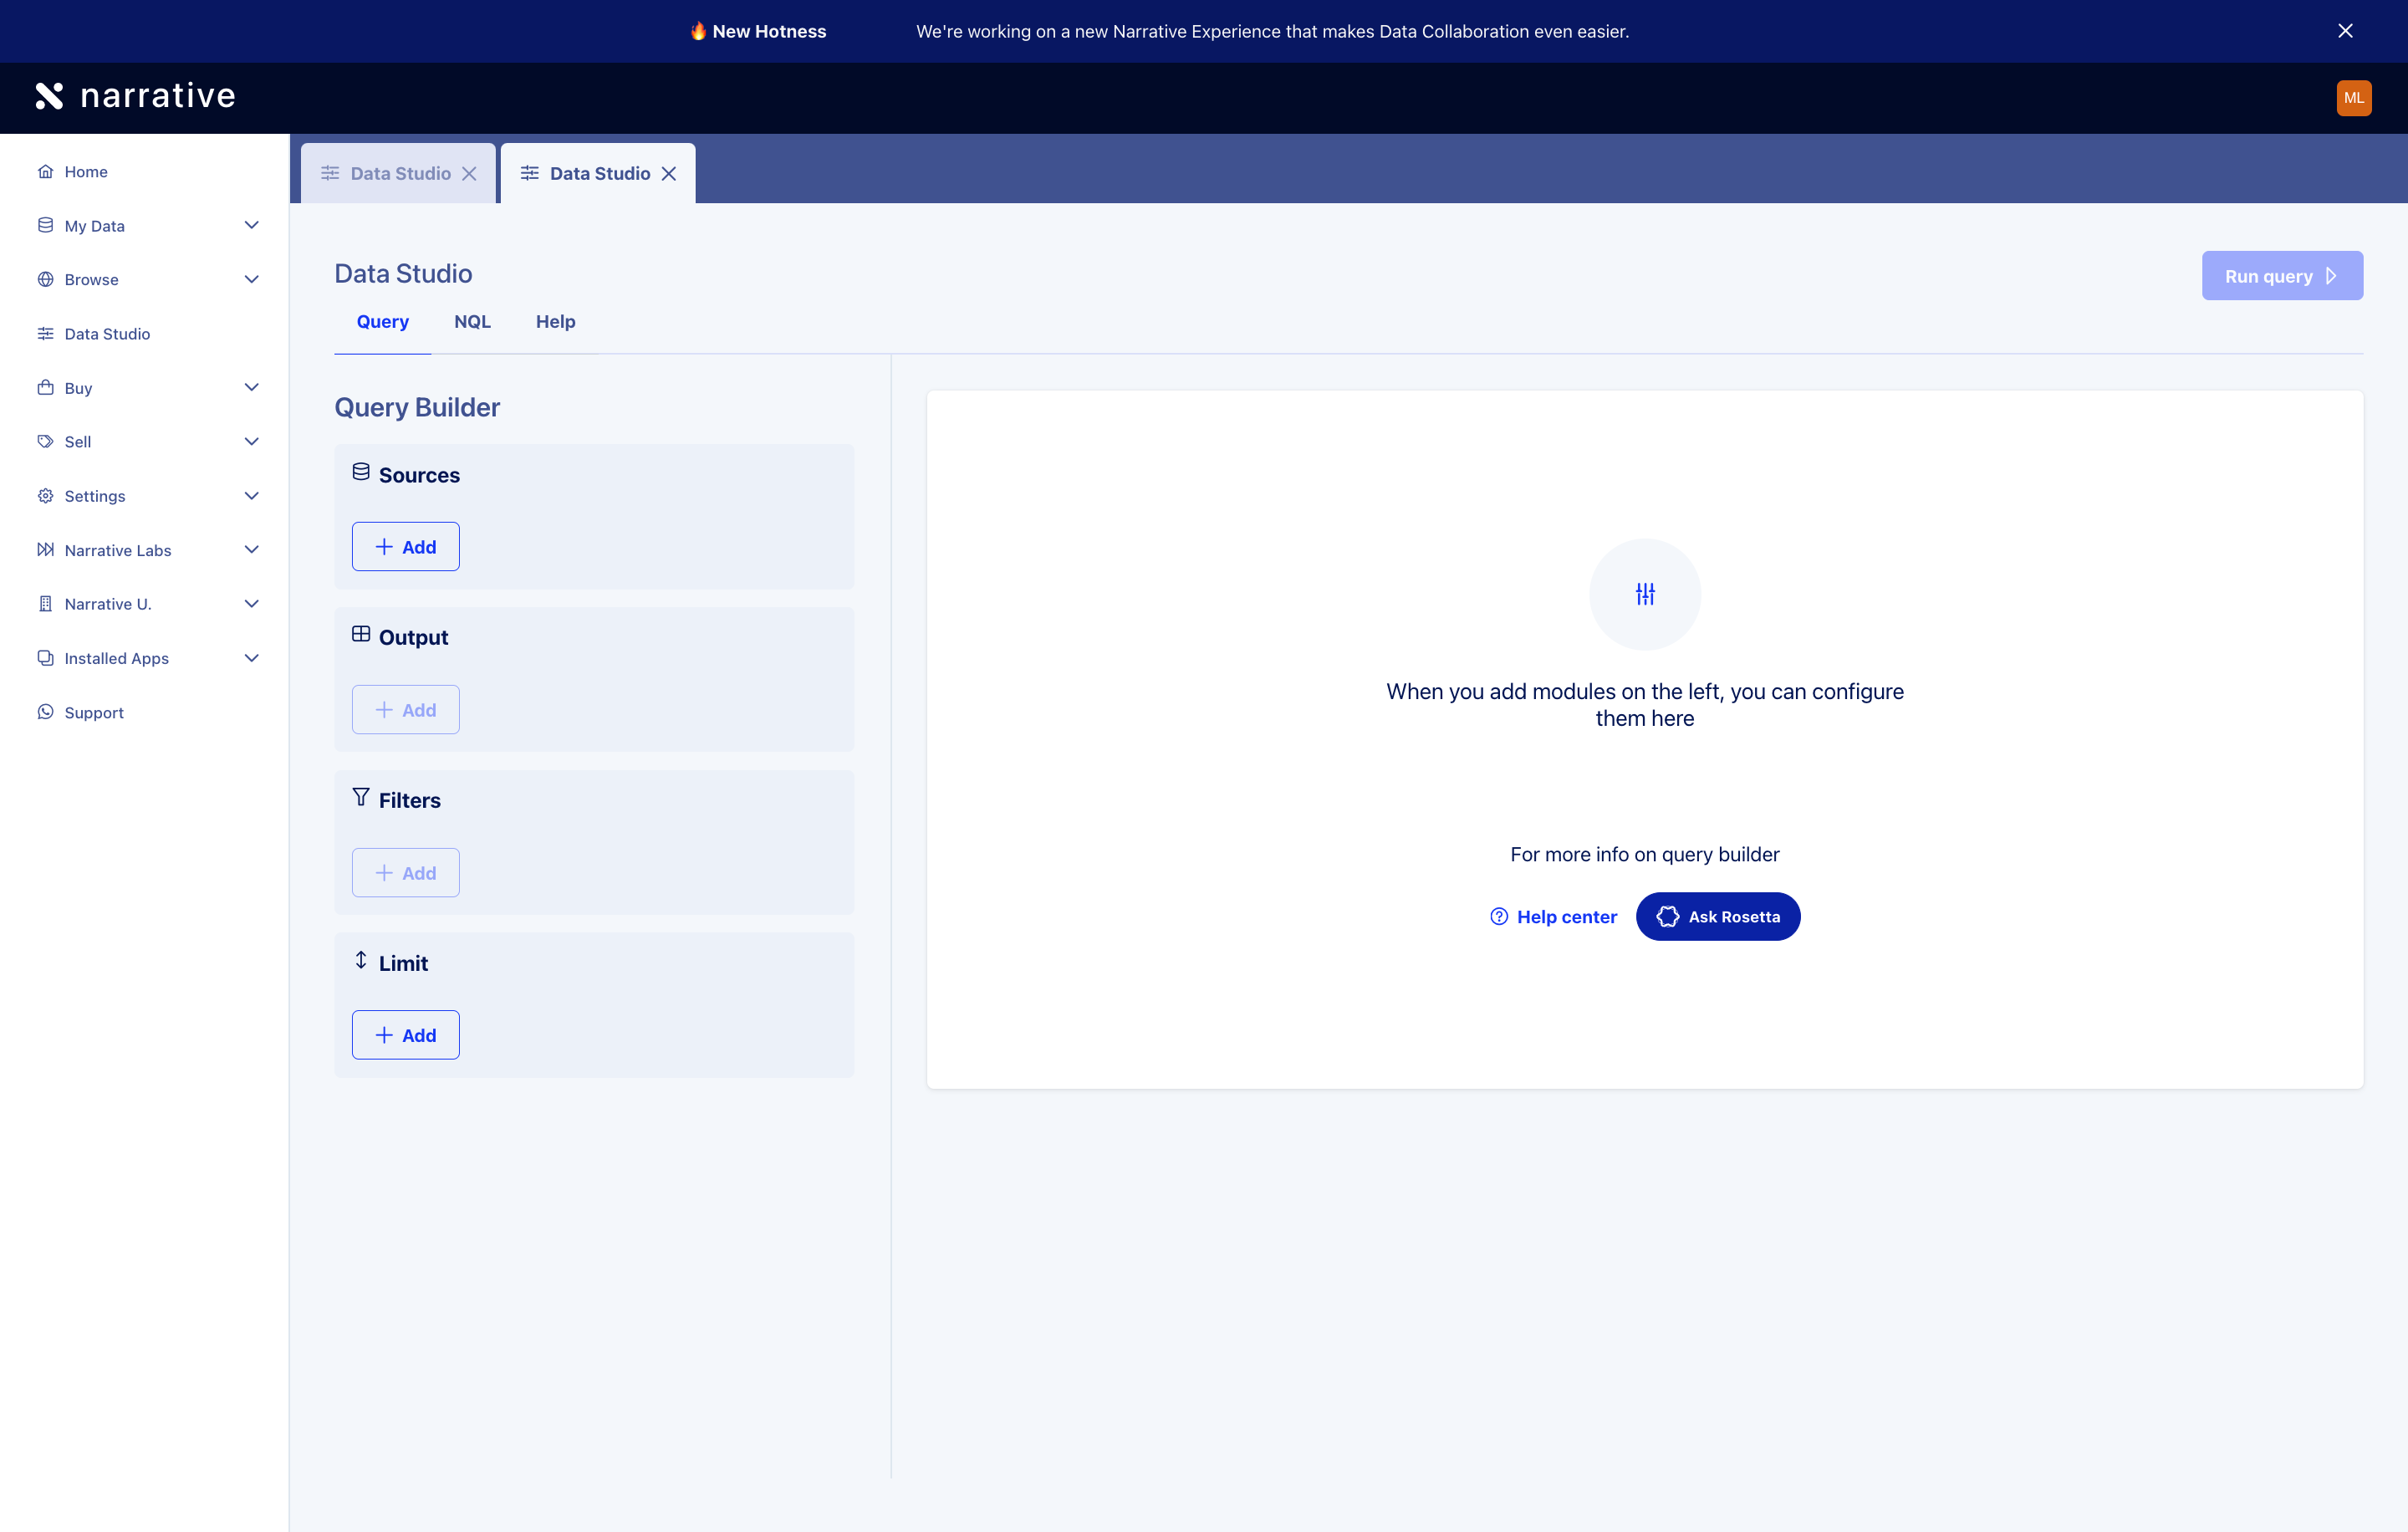Click Add under Filters

405,872
